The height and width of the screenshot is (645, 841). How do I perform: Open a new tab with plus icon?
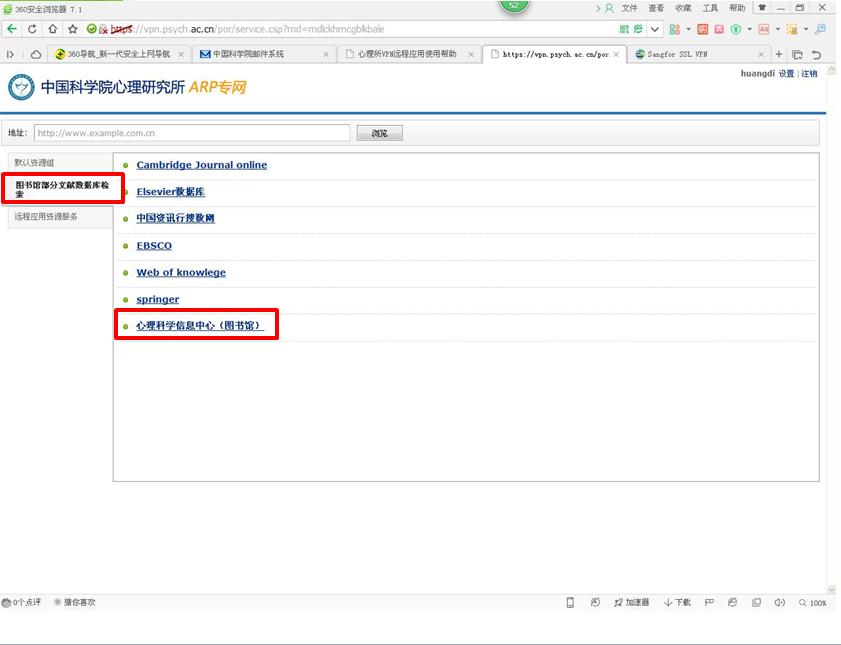[779, 54]
